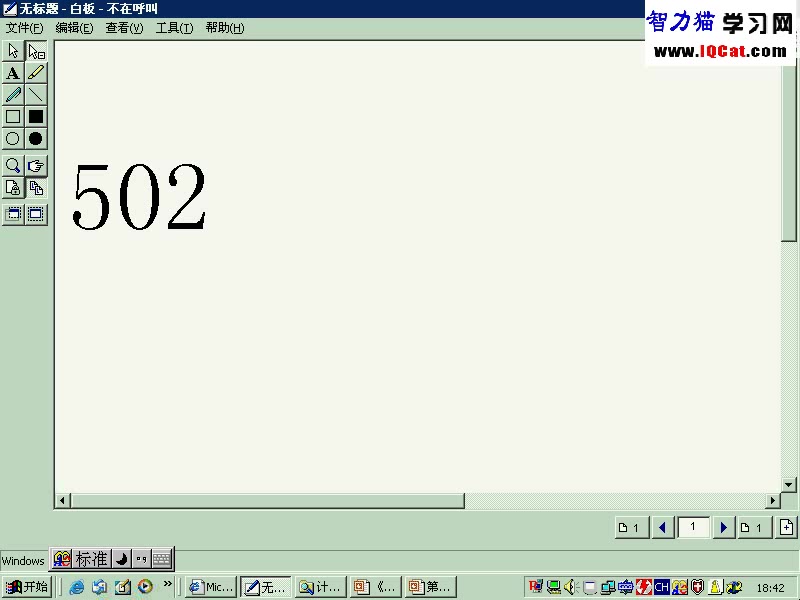Click the vertical scrollbar down arrow

click(x=789, y=485)
